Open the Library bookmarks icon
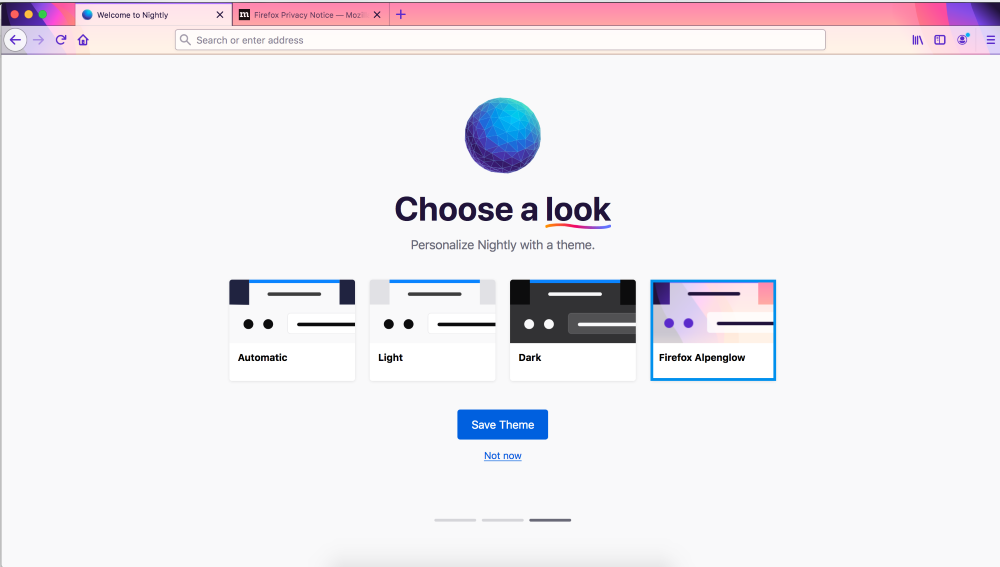1000x567 pixels. (917, 40)
